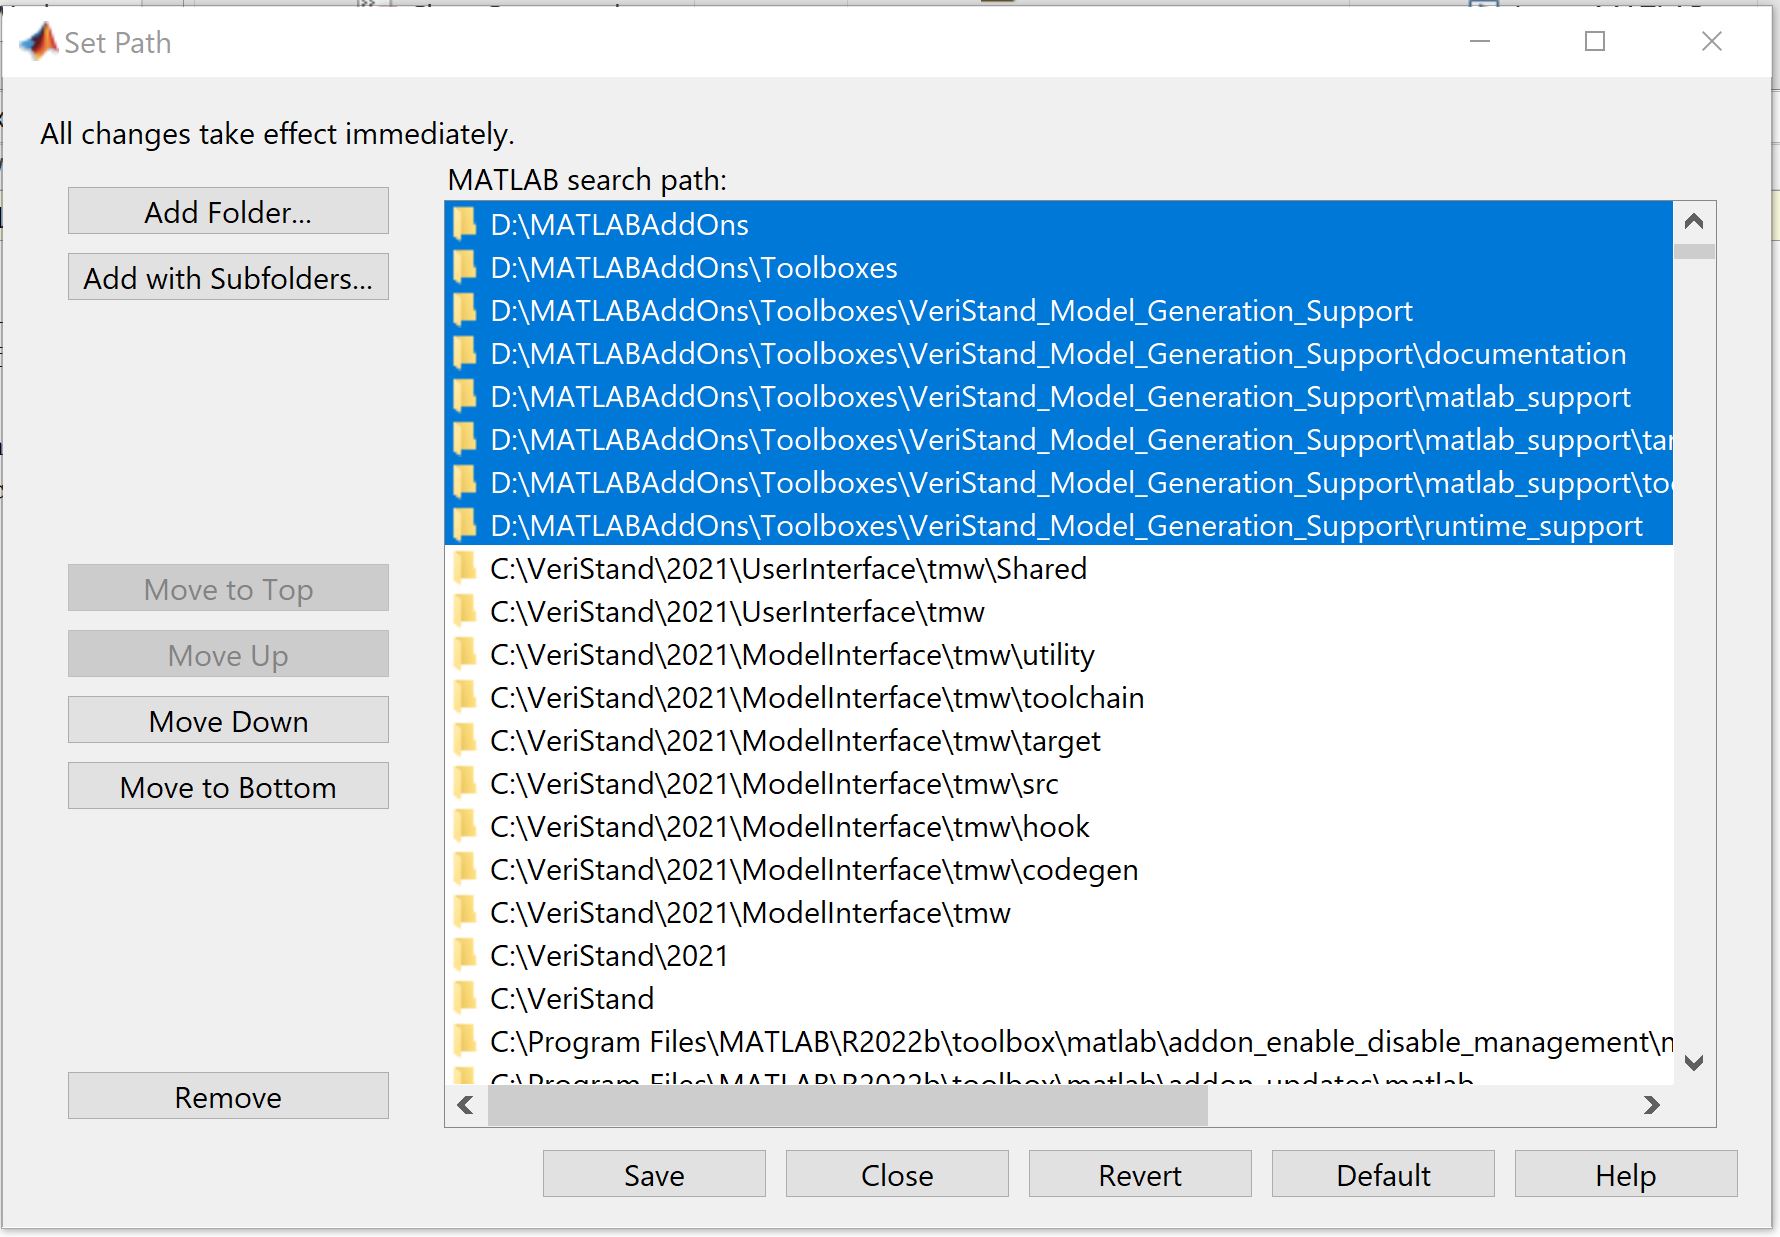Image resolution: width=1780 pixels, height=1237 pixels.
Task: Select C:\VeriStand\2021\ModelInterface\tmw\hook
Action: point(1059,826)
